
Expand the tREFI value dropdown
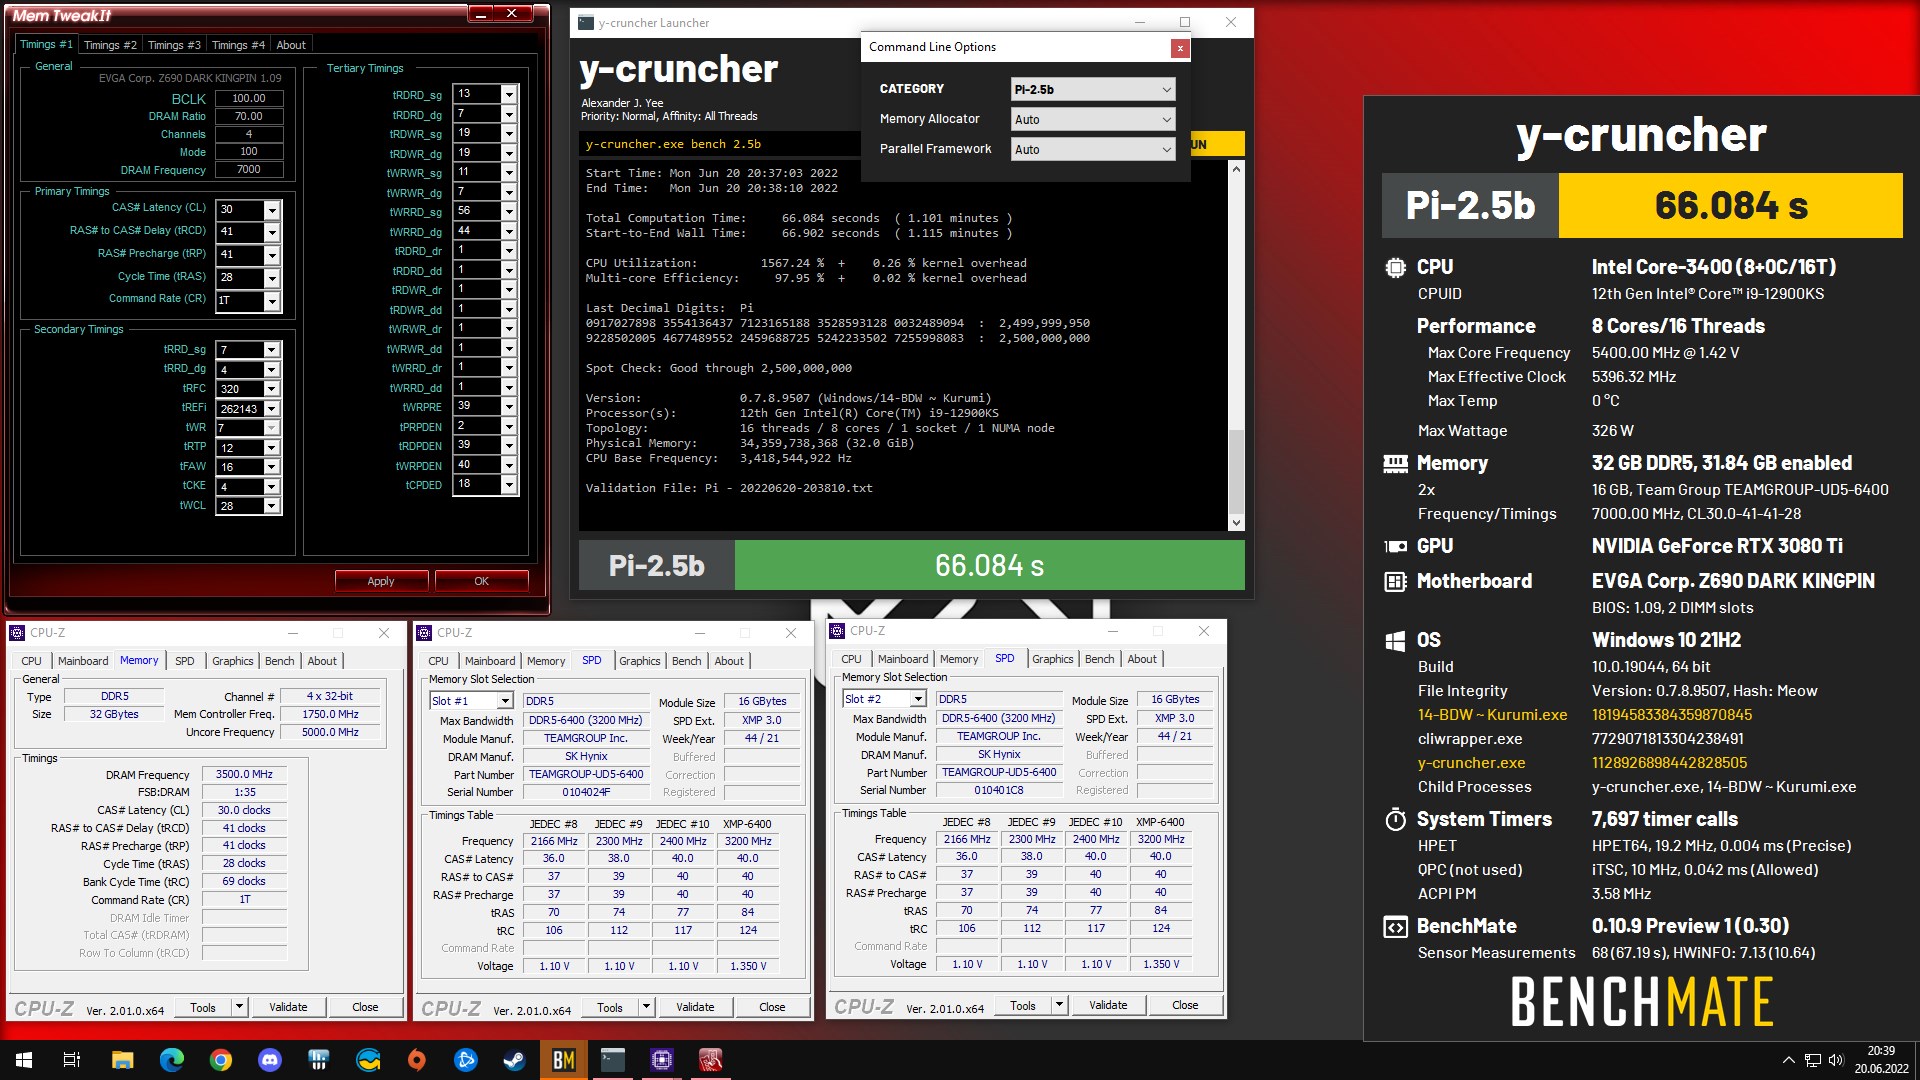point(271,409)
